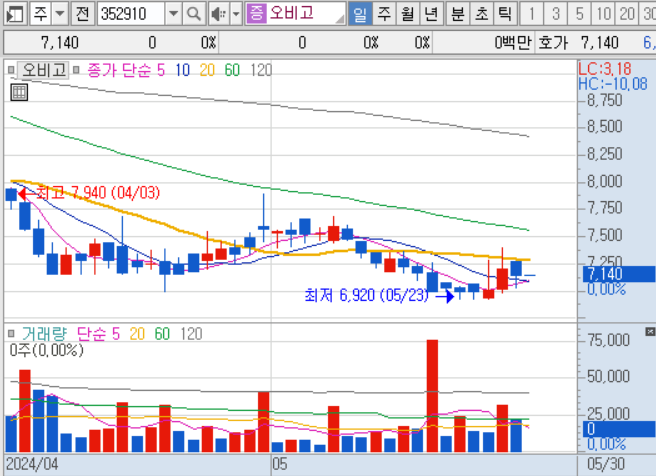The width and height of the screenshot is (656, 476).
Task: Click the current price 7,140 axis tag
Action: [x=619, y=274]
